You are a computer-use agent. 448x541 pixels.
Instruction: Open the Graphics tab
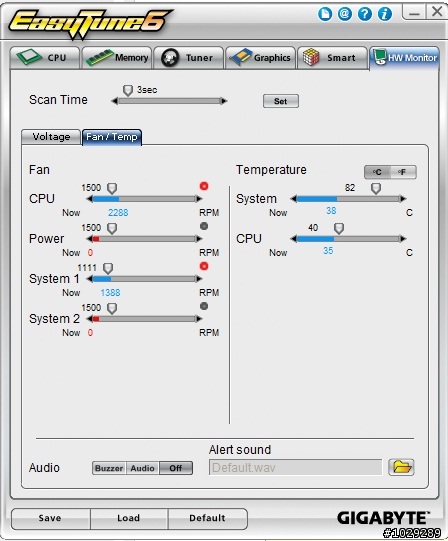pos(261,58)
